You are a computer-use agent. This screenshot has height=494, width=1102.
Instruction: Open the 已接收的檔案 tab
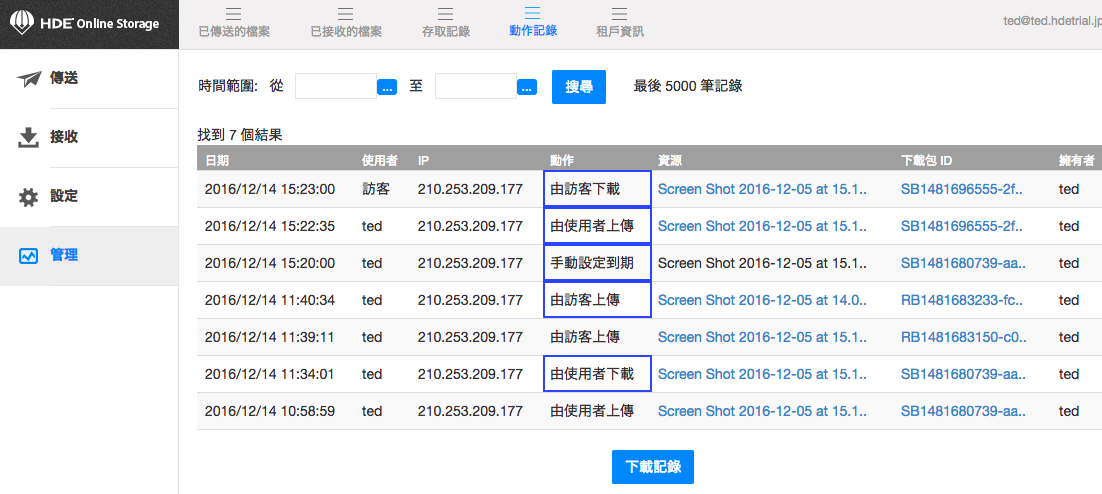tap(346, 32)
